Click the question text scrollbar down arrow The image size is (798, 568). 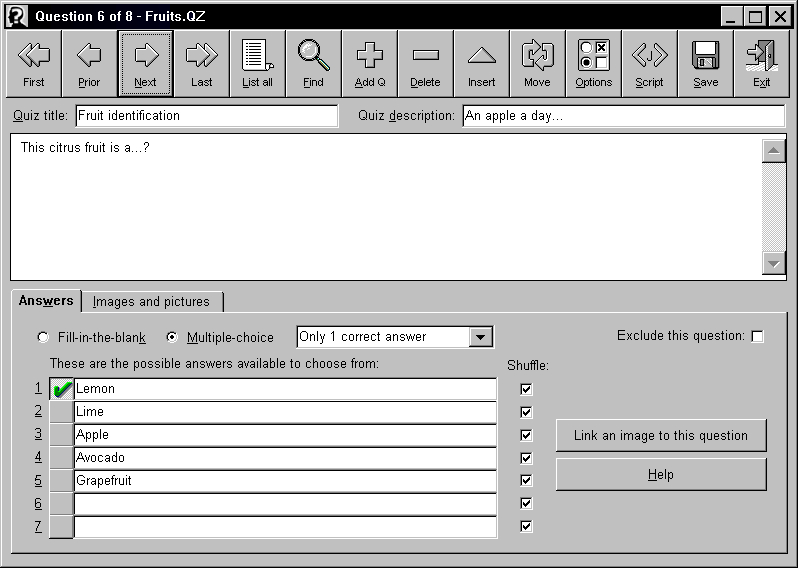click(x=774, y=264)
